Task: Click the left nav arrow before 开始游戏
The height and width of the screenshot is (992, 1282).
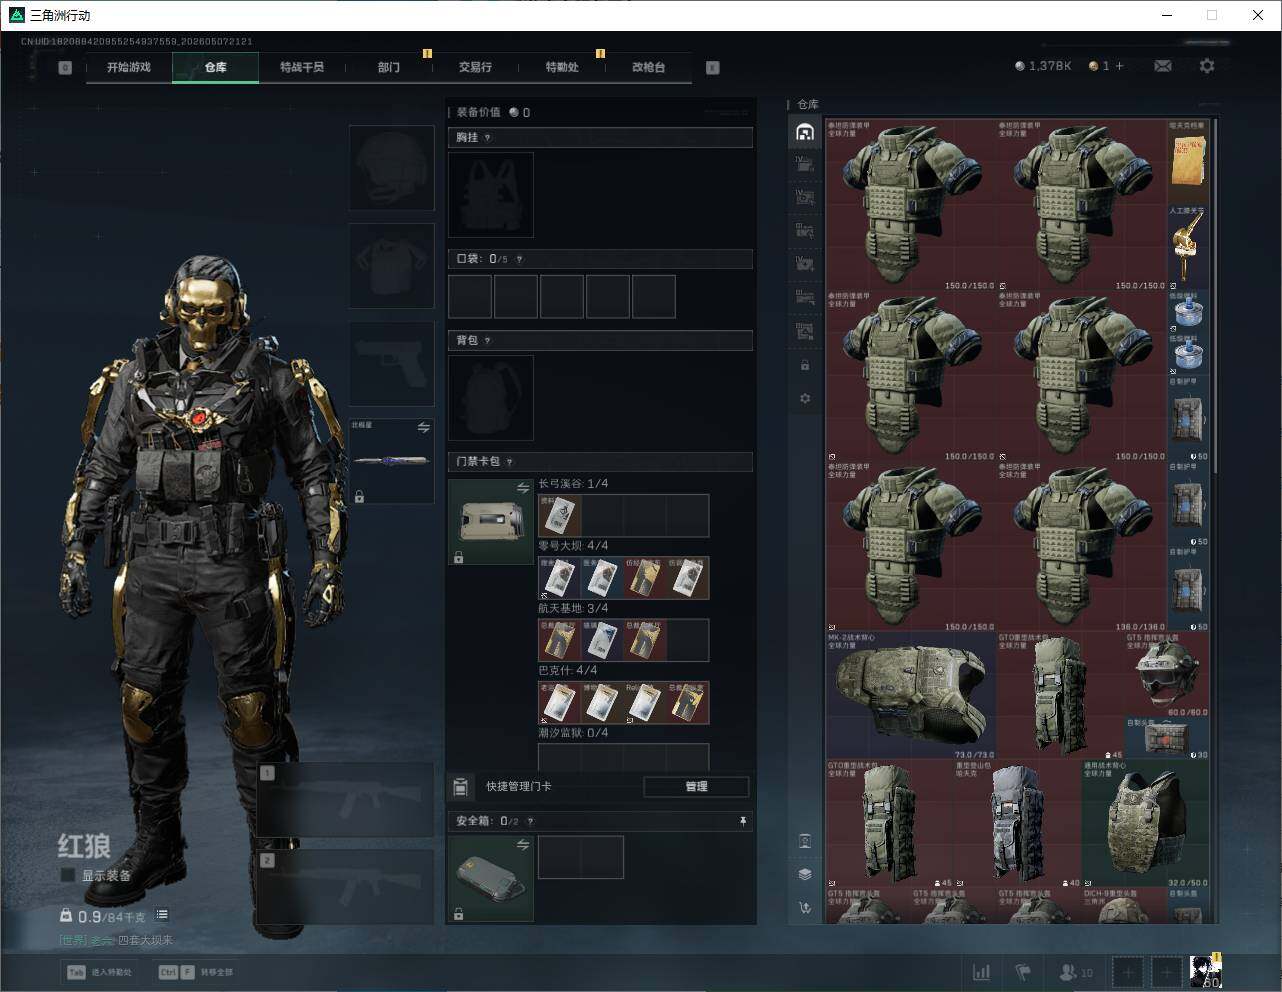Action: pyautogui.click(x=65, y=68)
